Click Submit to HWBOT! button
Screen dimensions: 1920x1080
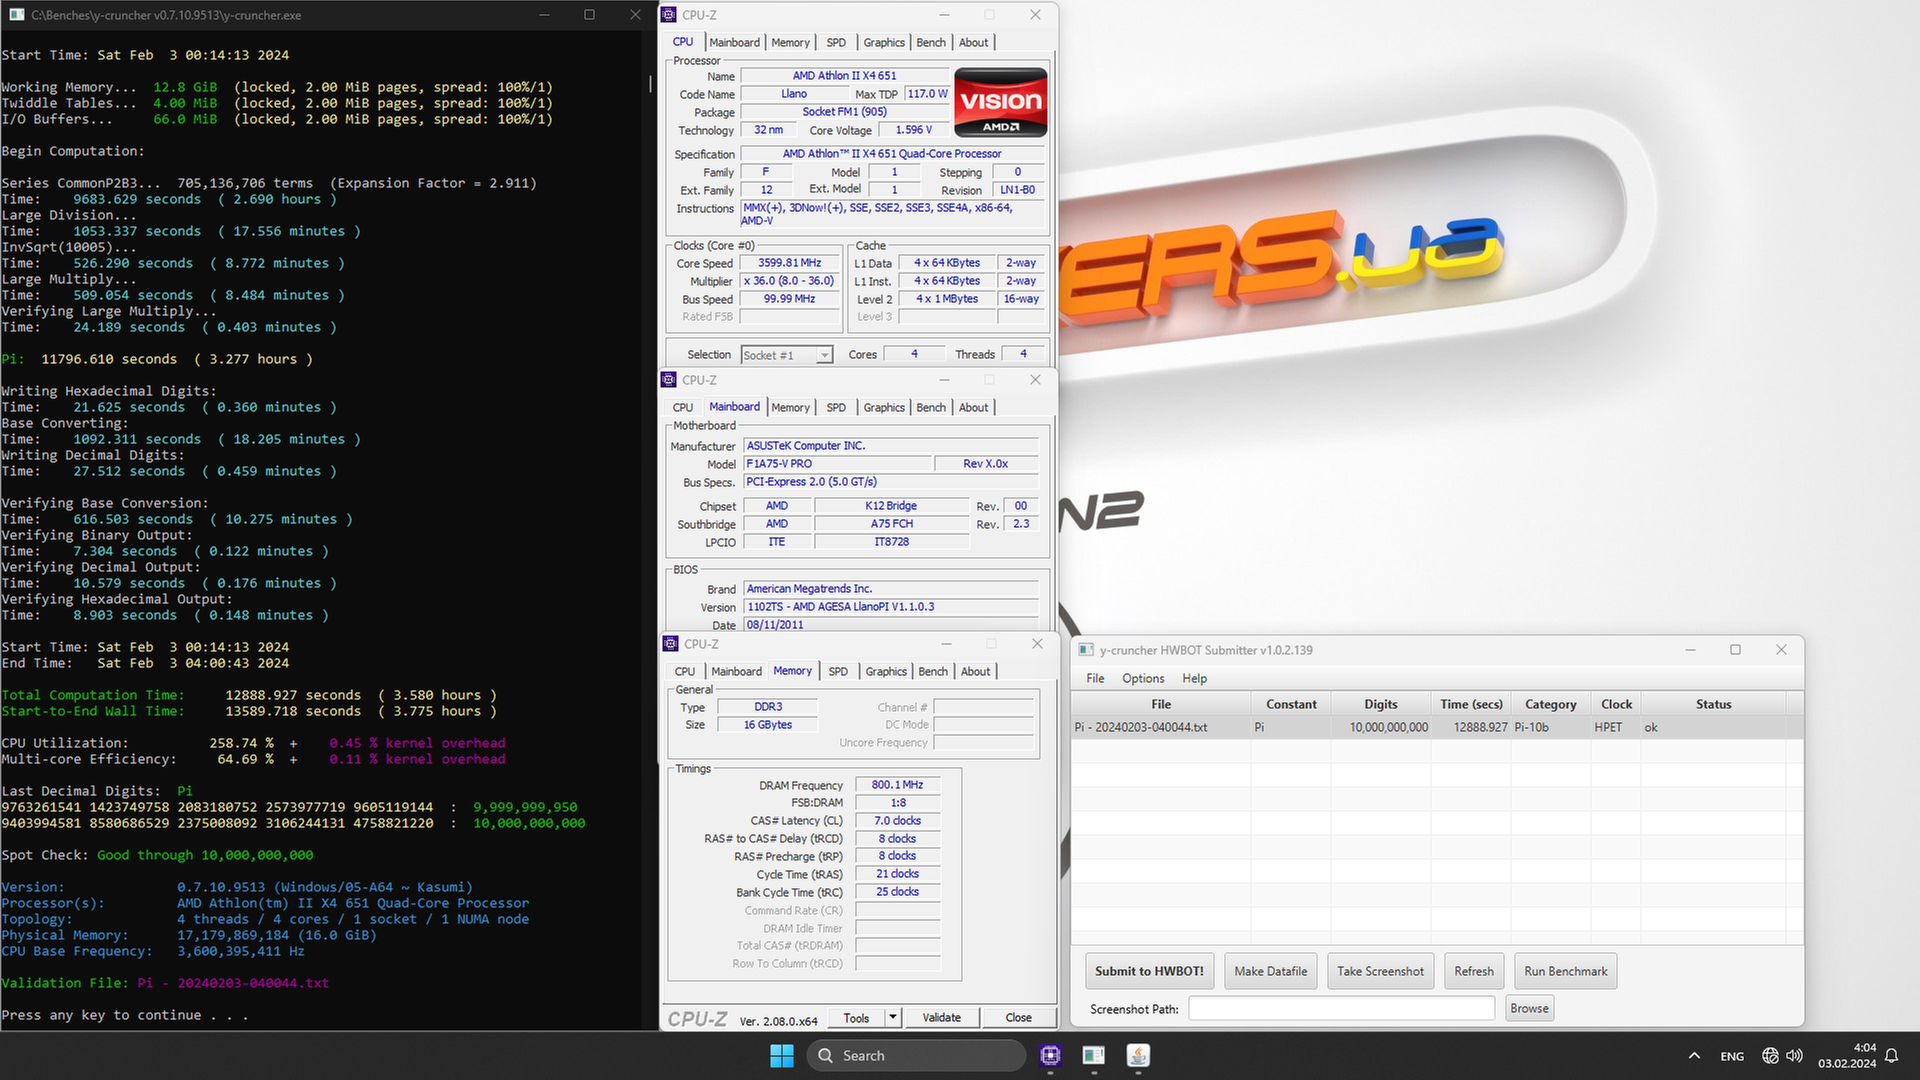pyautogui.click(x=1149, y=971)
